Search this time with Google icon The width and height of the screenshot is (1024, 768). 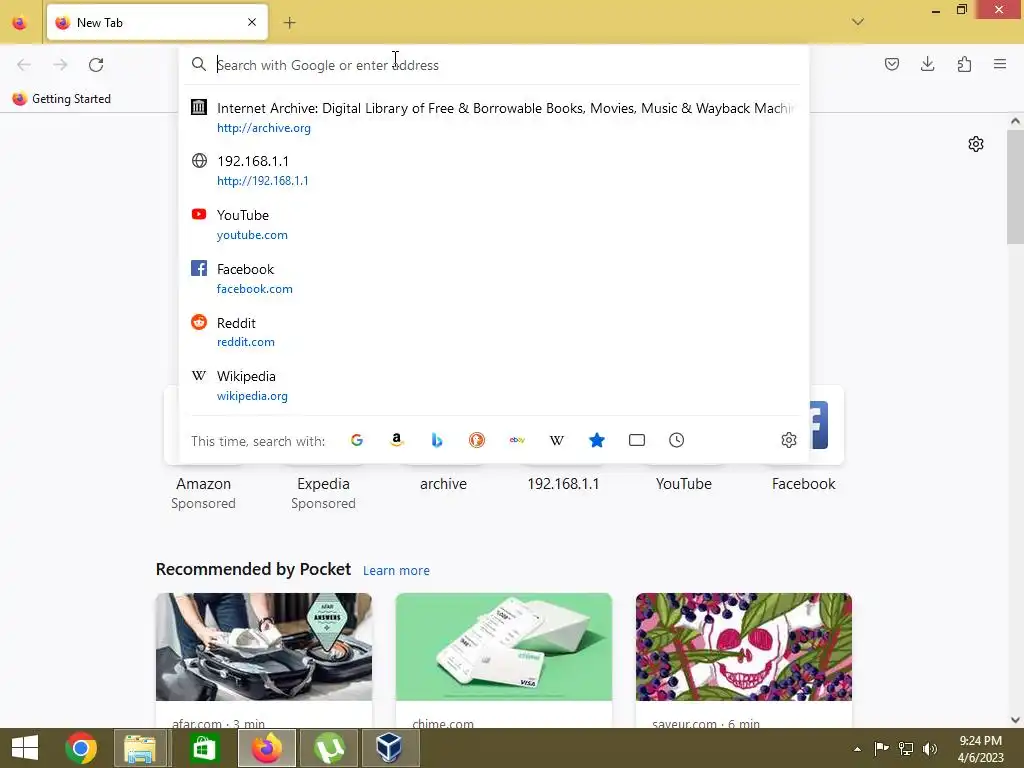click(x=357, y=440)
